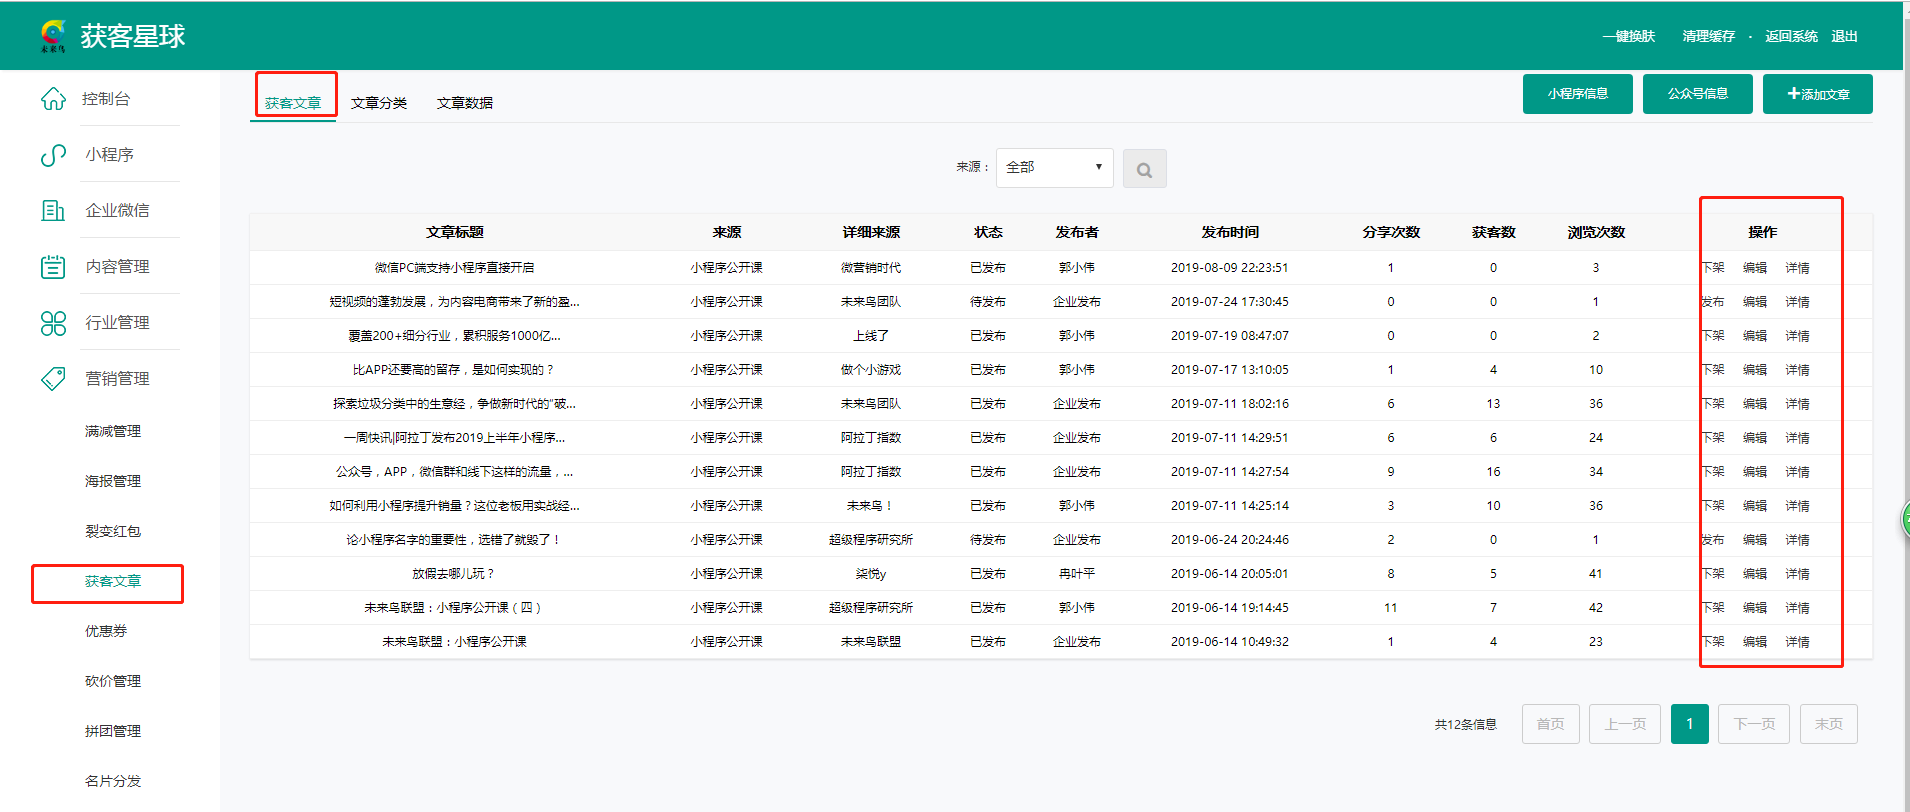Click 编辑 for the 放假去哪儿玩 article

pyautogui.click(x=1755, y=574)
